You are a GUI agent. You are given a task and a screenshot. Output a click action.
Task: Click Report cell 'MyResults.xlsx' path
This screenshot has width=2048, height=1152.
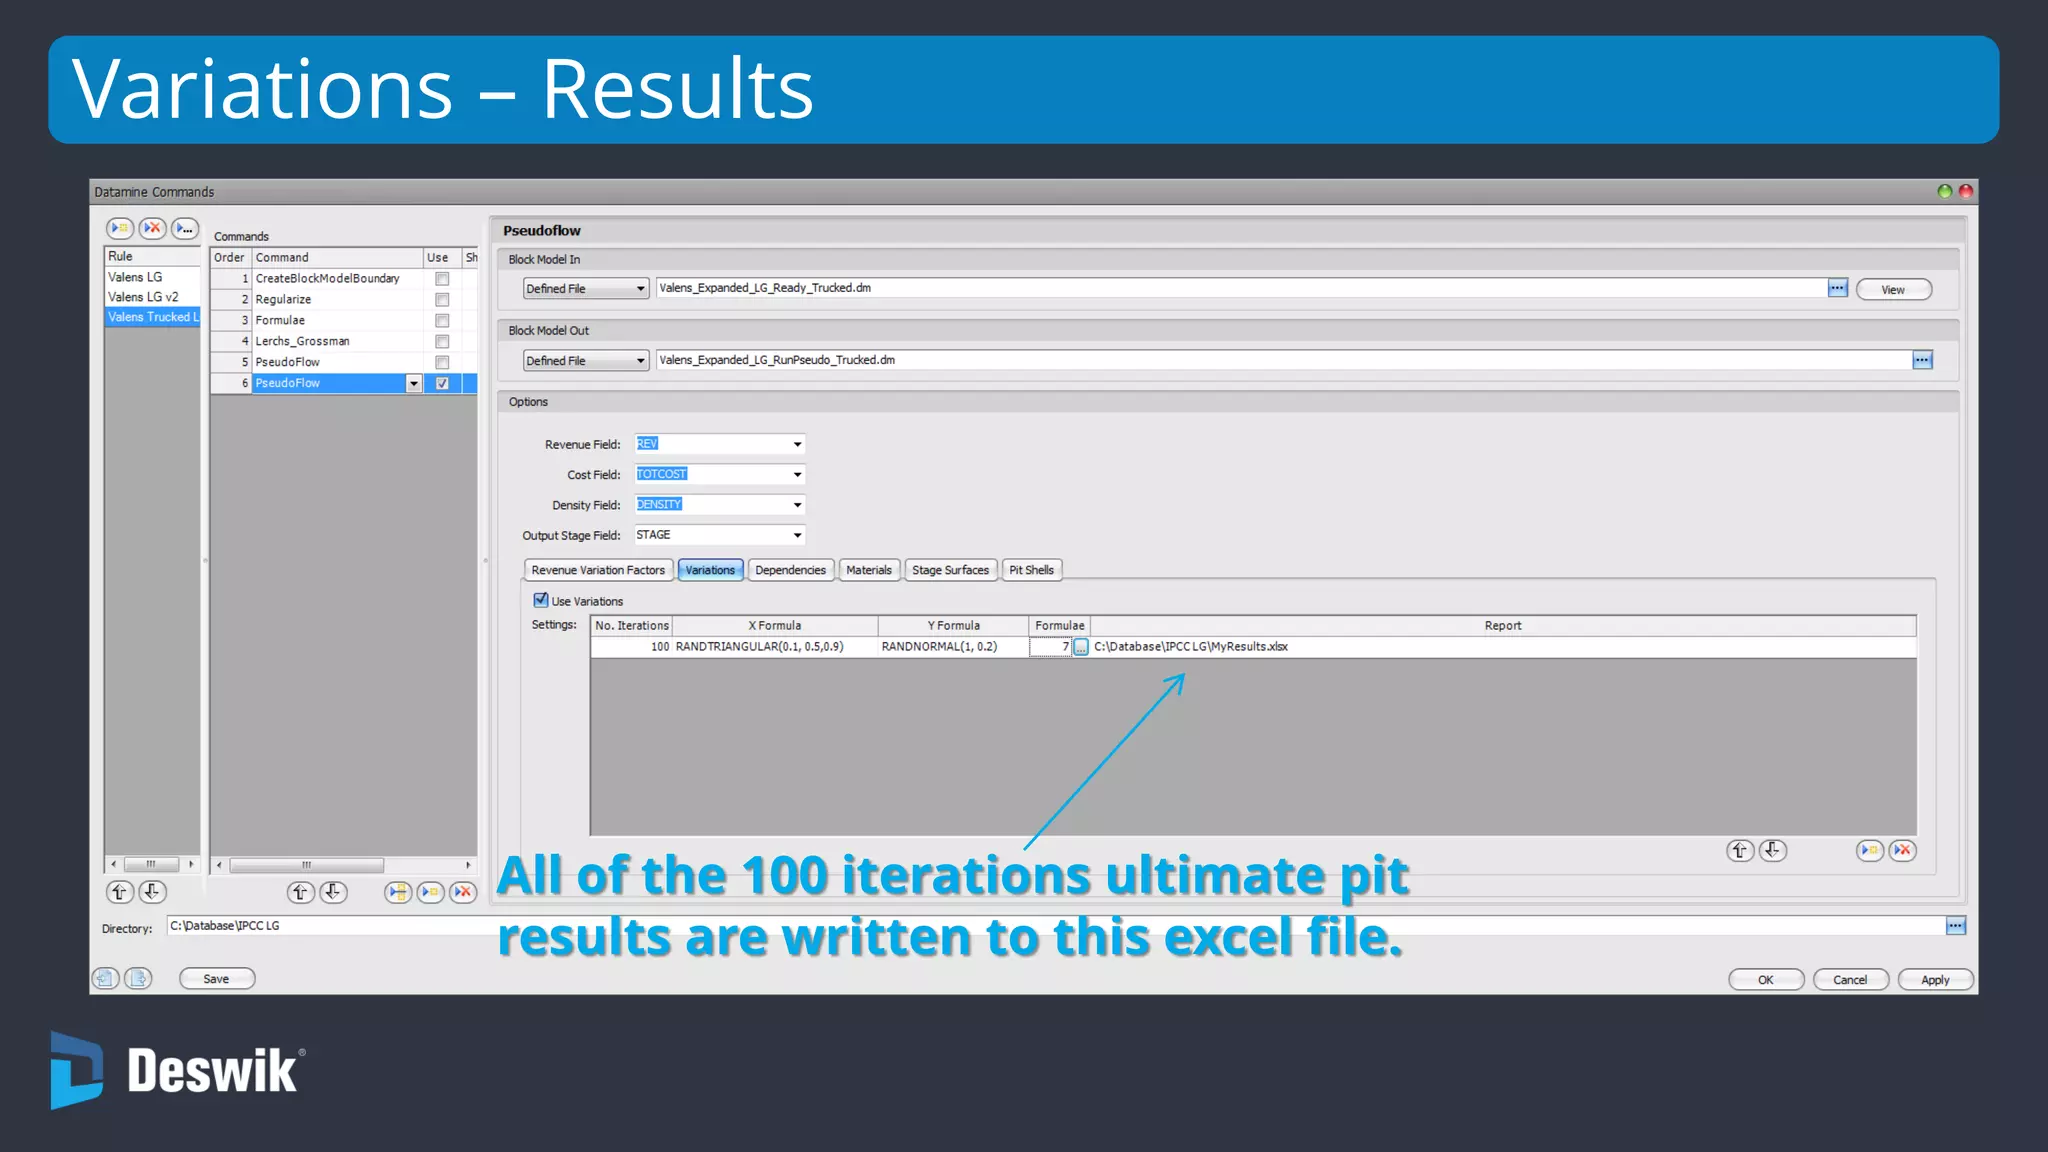pyautogui.click(x=1503, y=647)
